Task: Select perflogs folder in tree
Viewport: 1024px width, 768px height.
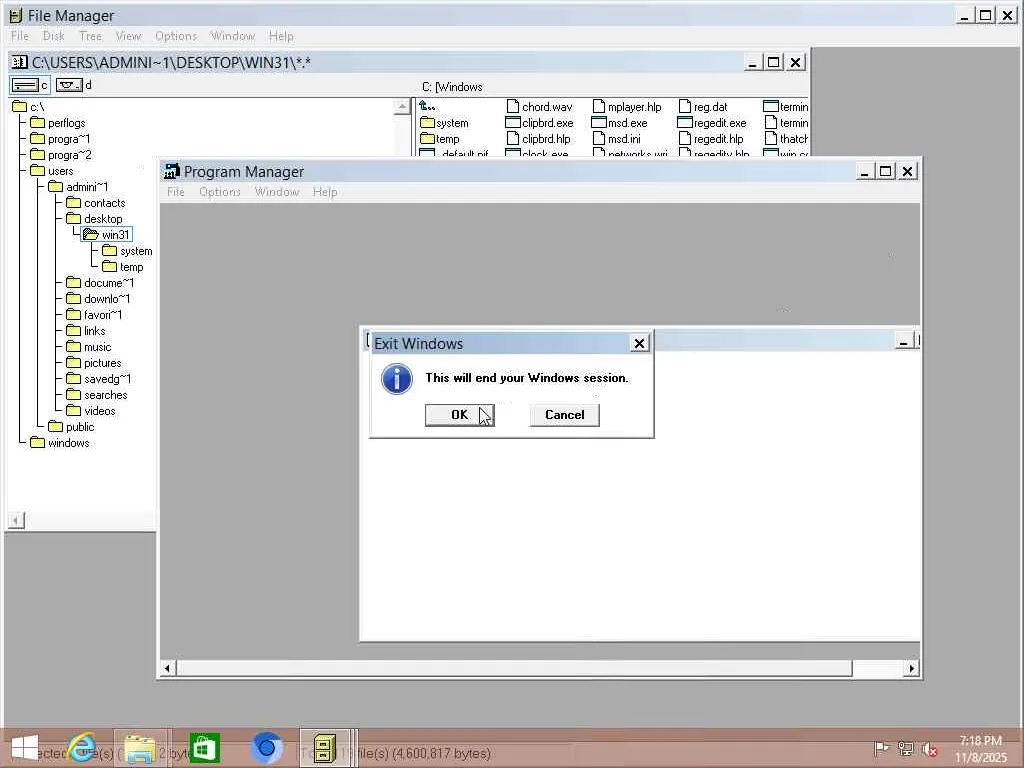Action: click(x=57, y=123)
